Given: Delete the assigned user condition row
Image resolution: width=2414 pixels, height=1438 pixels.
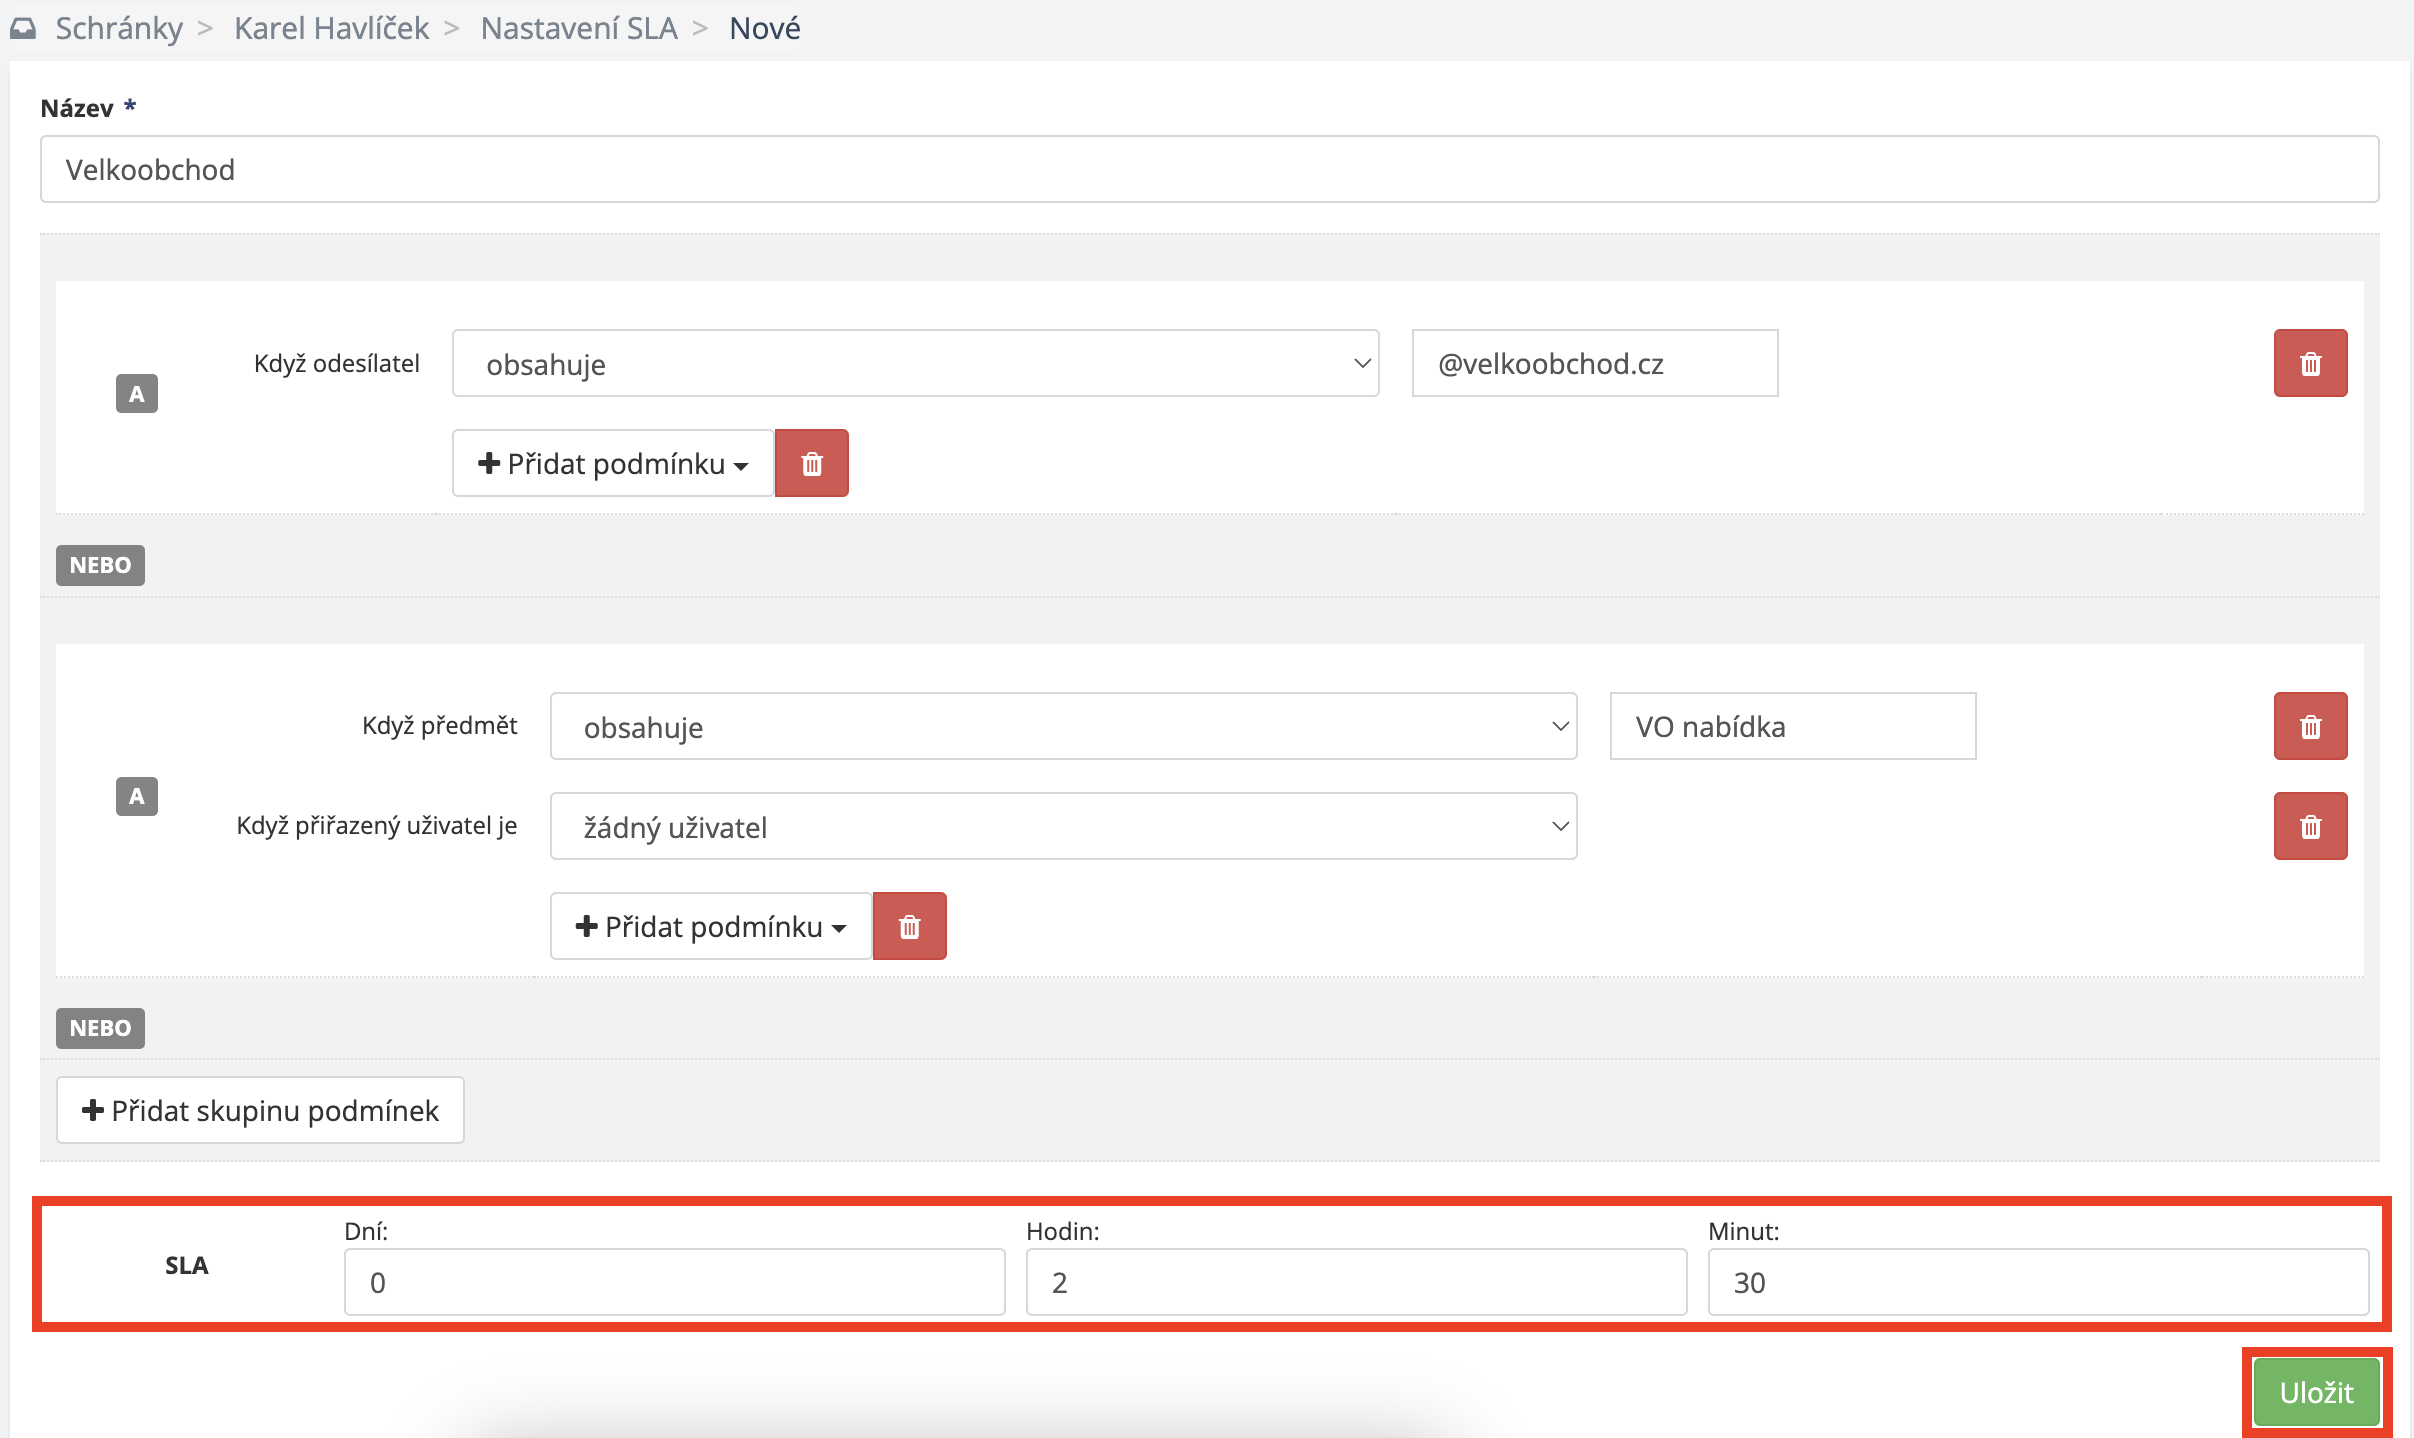Looking at the screenshot, I should click(x=2310, y=826).
